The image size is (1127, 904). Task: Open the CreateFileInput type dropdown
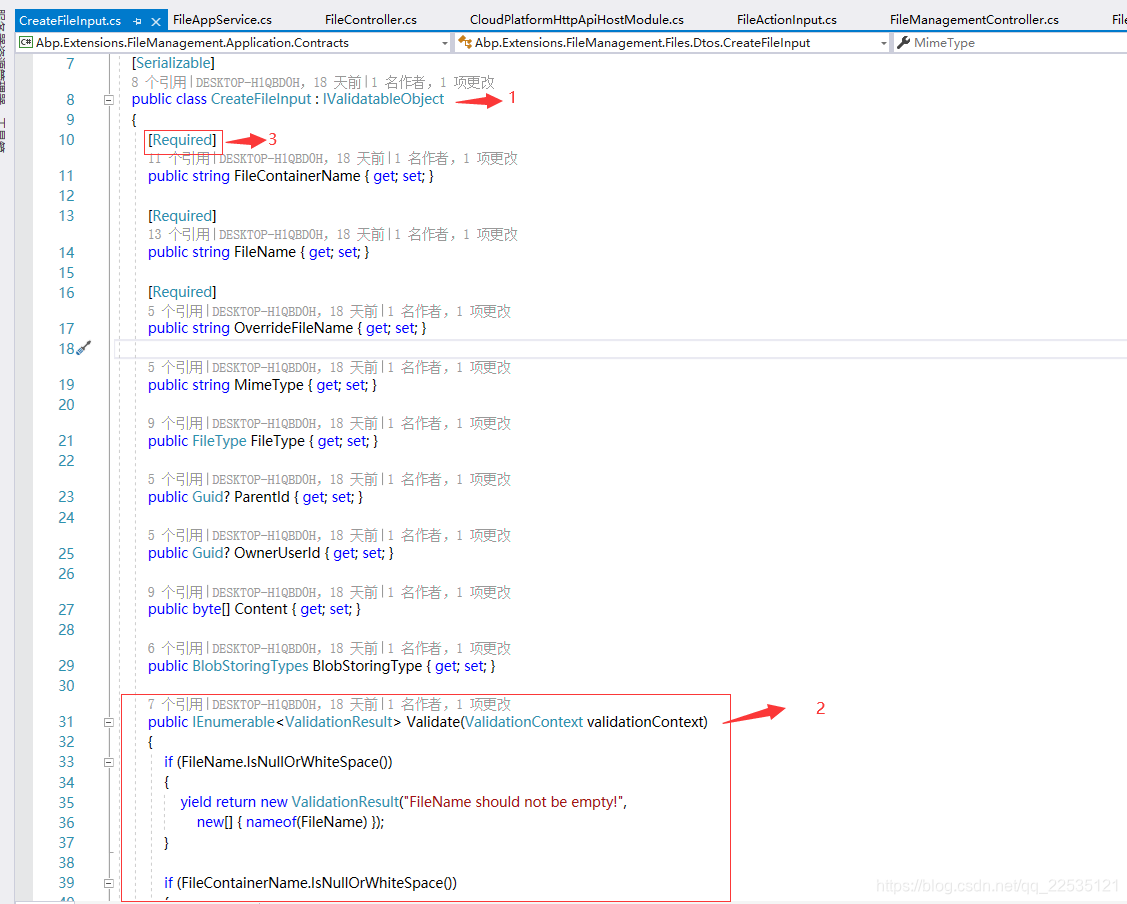[883, 43]
